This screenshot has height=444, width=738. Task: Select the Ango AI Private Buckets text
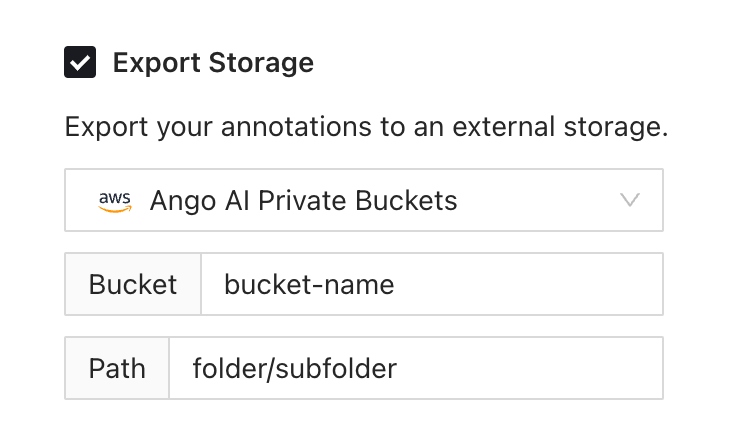click(303, 200)
